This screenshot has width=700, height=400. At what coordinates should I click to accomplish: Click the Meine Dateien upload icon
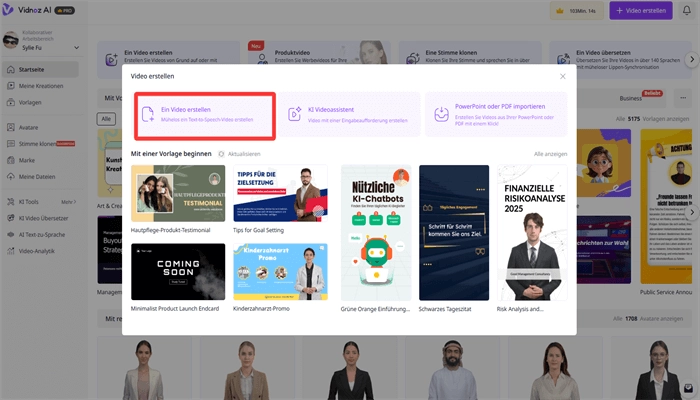[11, 177]
